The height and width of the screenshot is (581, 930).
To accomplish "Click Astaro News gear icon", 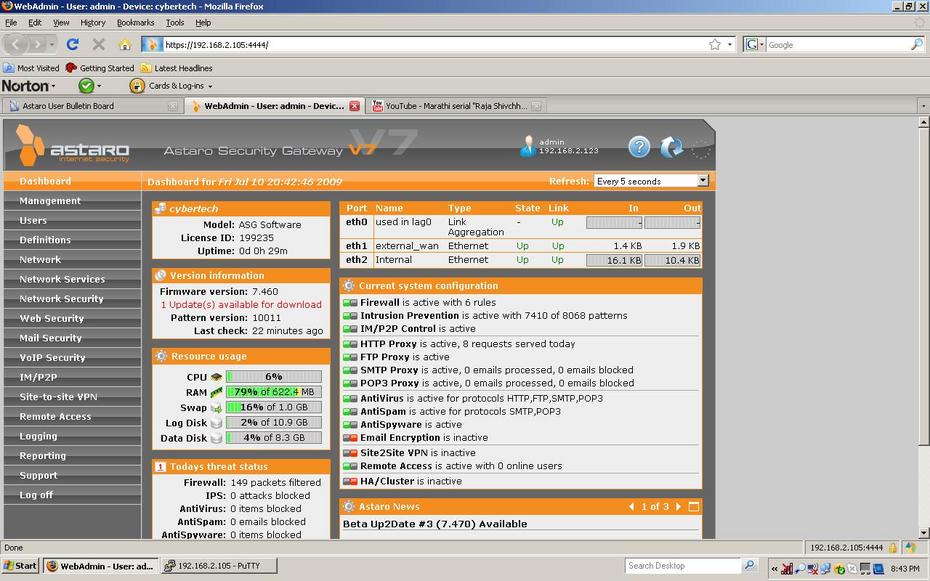I will (349, 506).
